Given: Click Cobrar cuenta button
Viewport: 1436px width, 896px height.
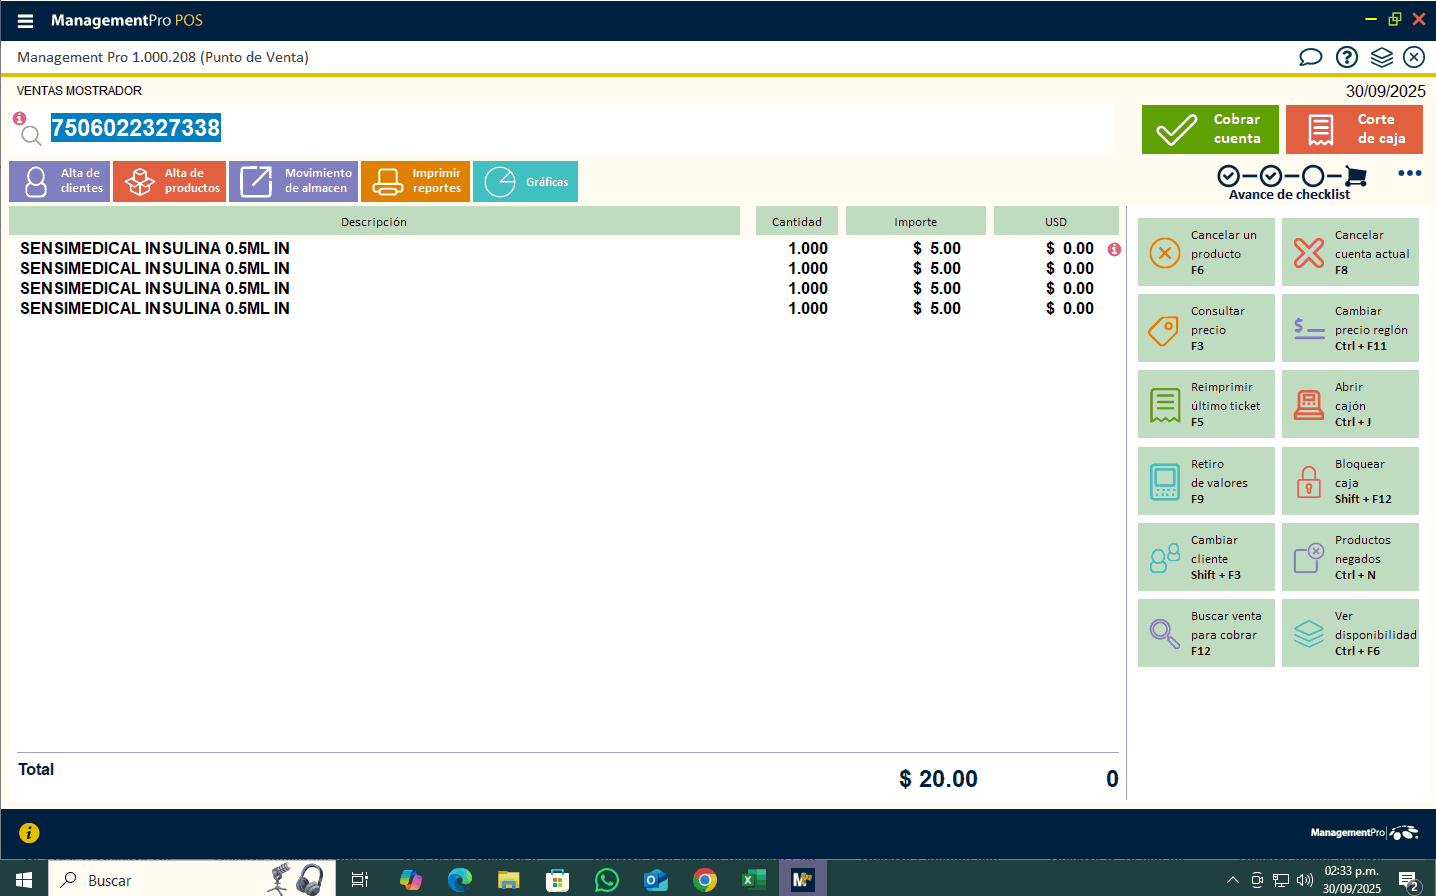Looking at the screenshot, I should 1210,129.
